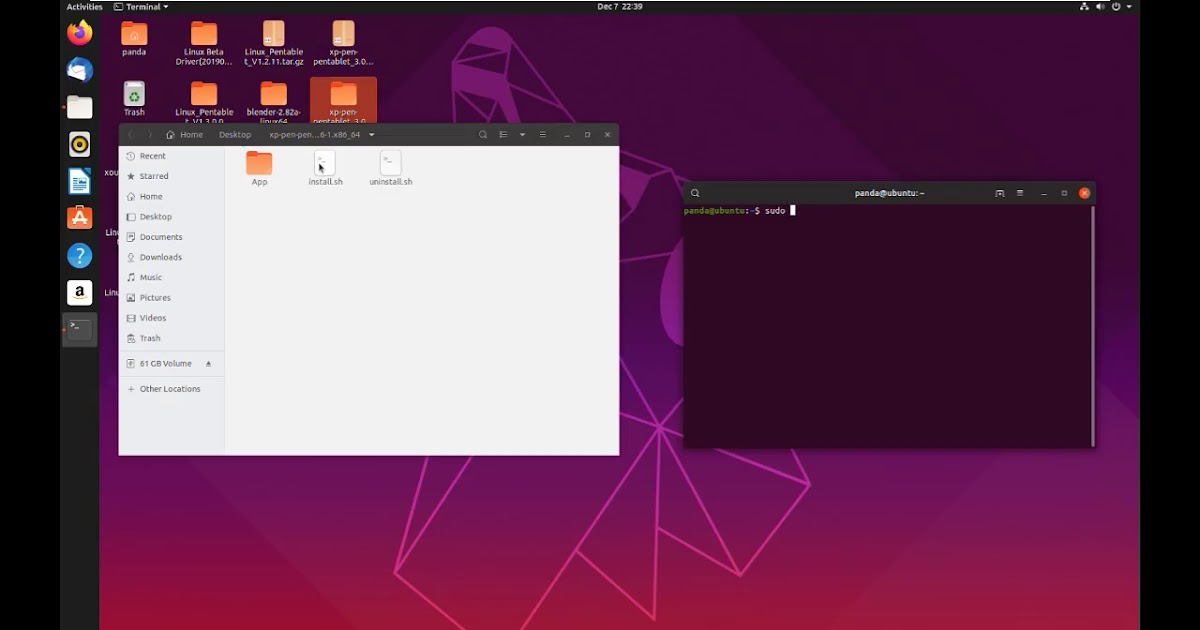Open Music in Files sidebar
The width and height of the screenshot is (1200, 630).
(172, 277)
